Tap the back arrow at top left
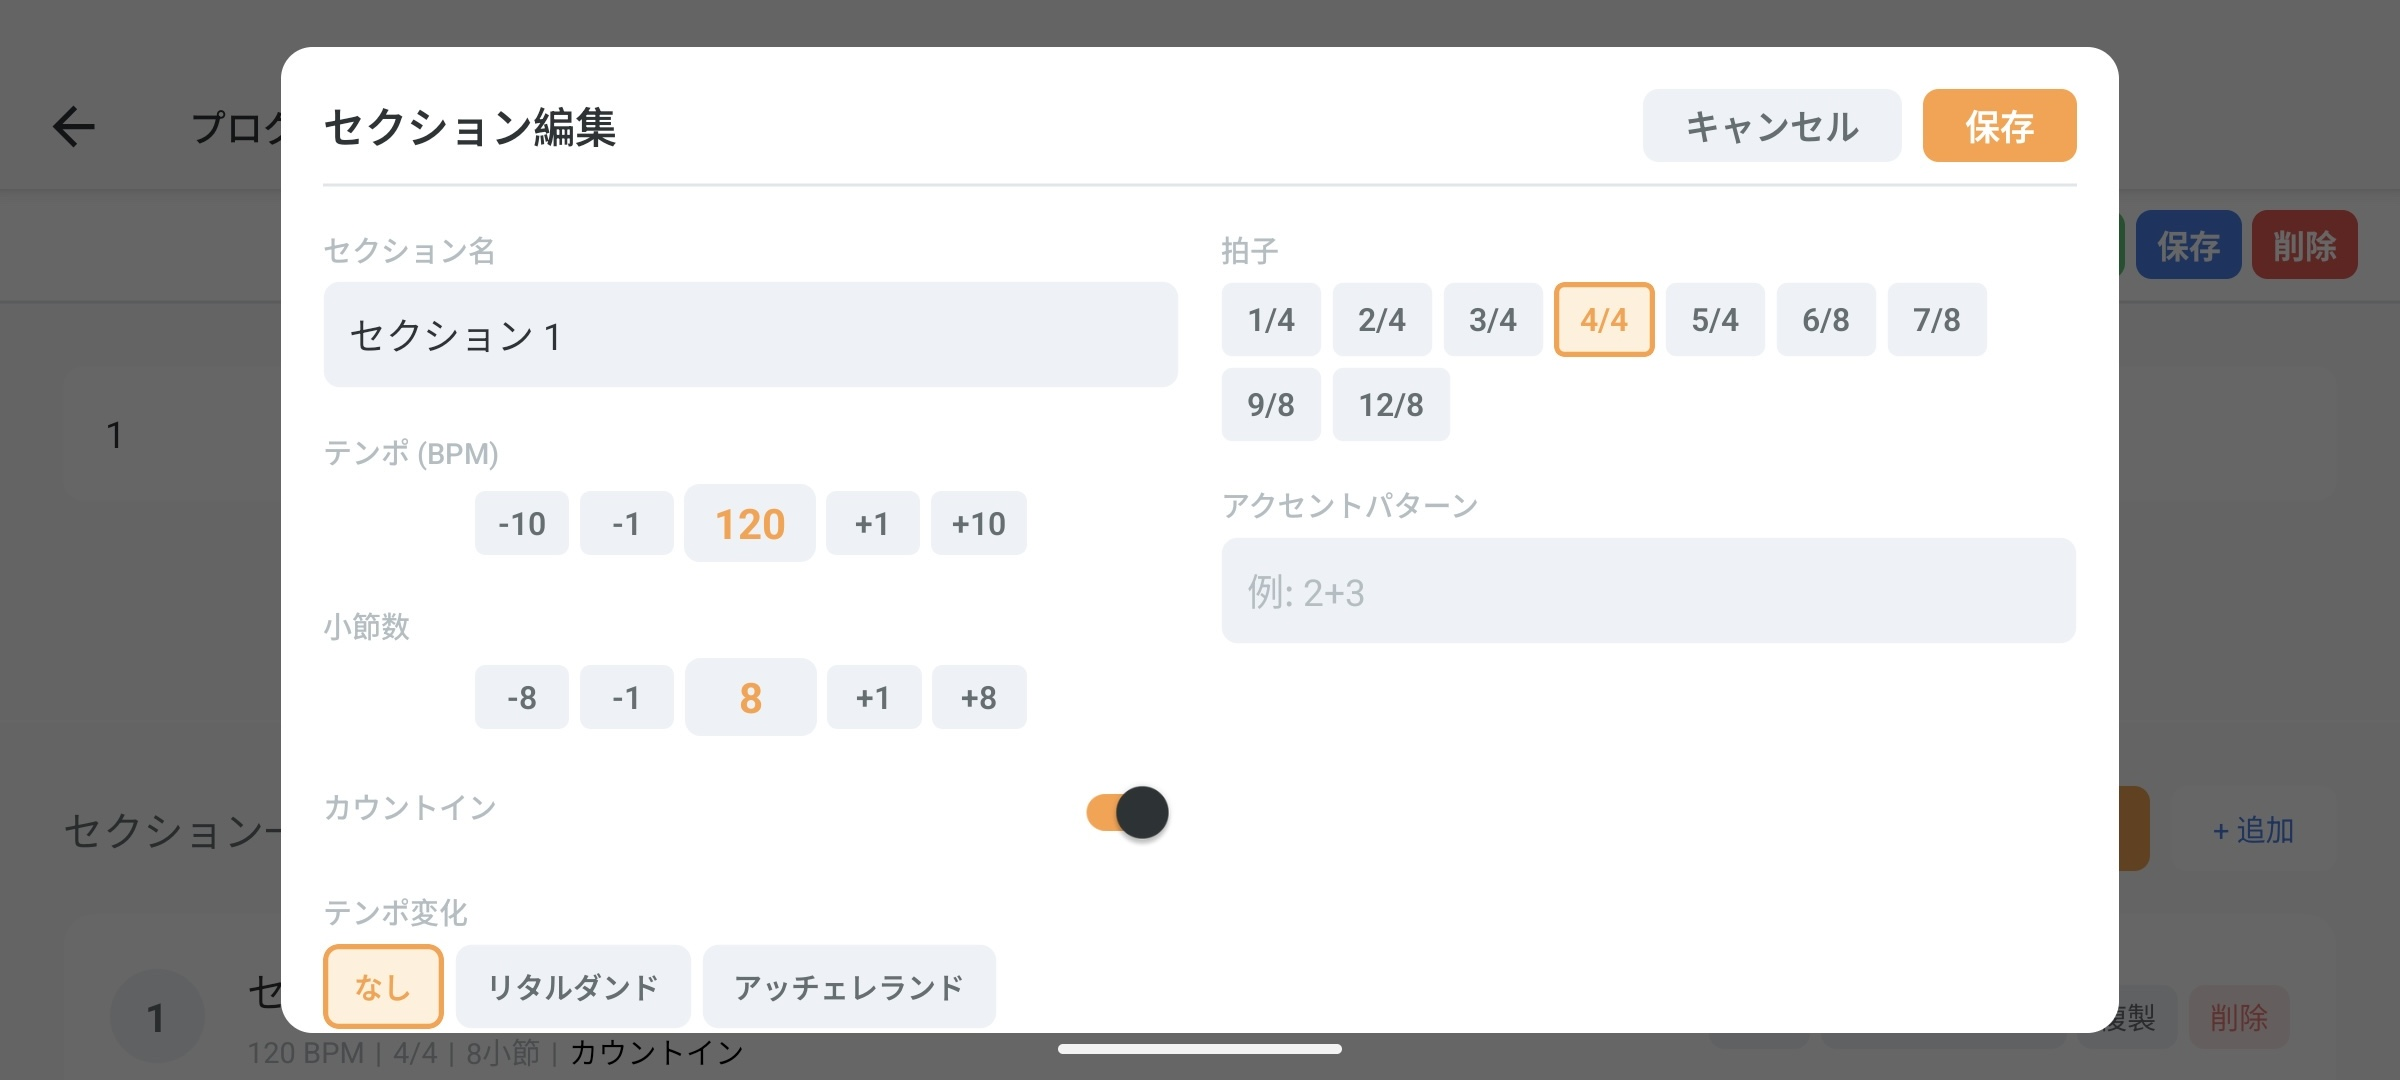The image size is (2400, 1080). (72, 125)
